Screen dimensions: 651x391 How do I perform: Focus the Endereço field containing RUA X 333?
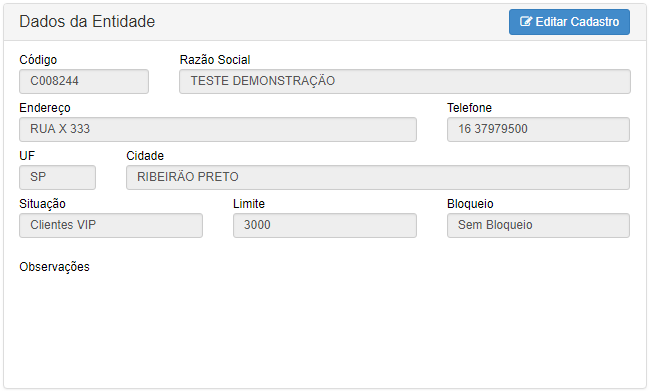[218, 130]
